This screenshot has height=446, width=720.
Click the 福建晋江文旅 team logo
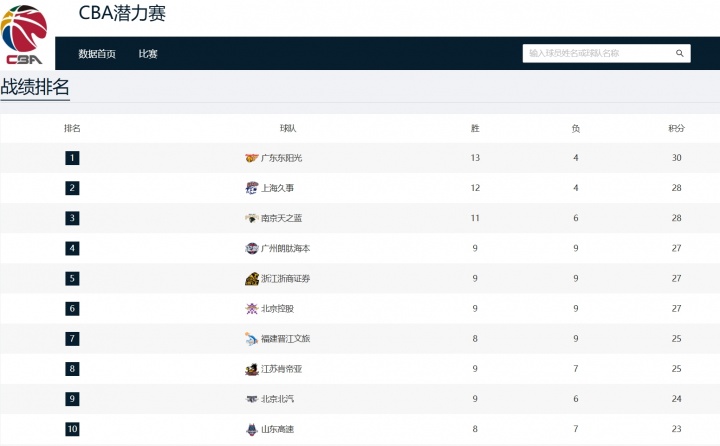251,339
